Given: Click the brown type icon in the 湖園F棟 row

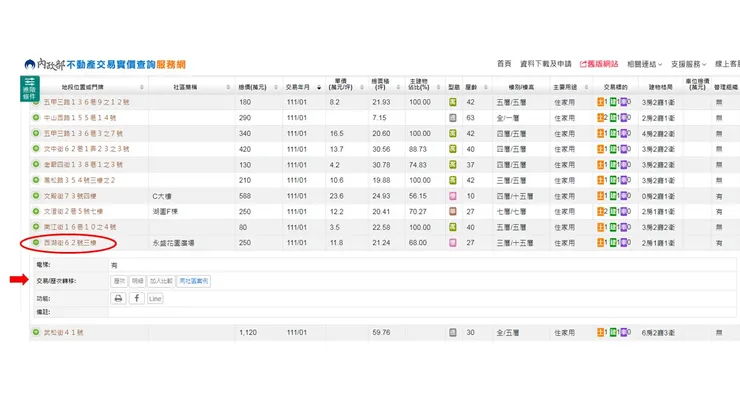Looking at the screenshot, I should [x=453, y=212].
